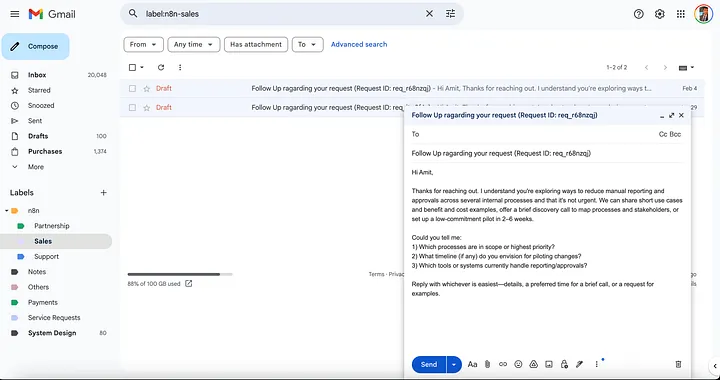Open the main menu hamburger icon

(15, 14)
